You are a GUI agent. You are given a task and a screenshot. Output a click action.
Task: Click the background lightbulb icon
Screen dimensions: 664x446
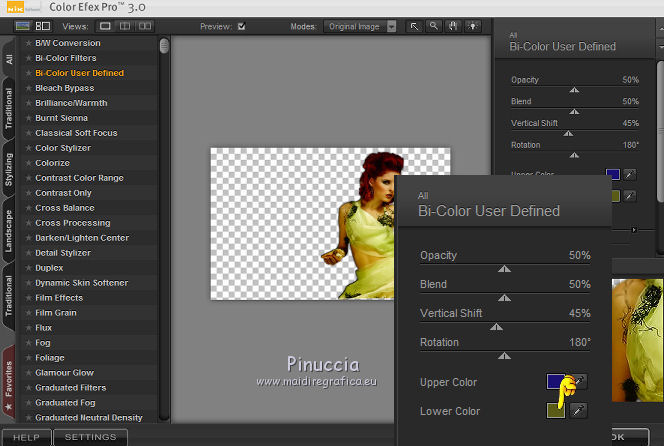click(x=471, y=26)
